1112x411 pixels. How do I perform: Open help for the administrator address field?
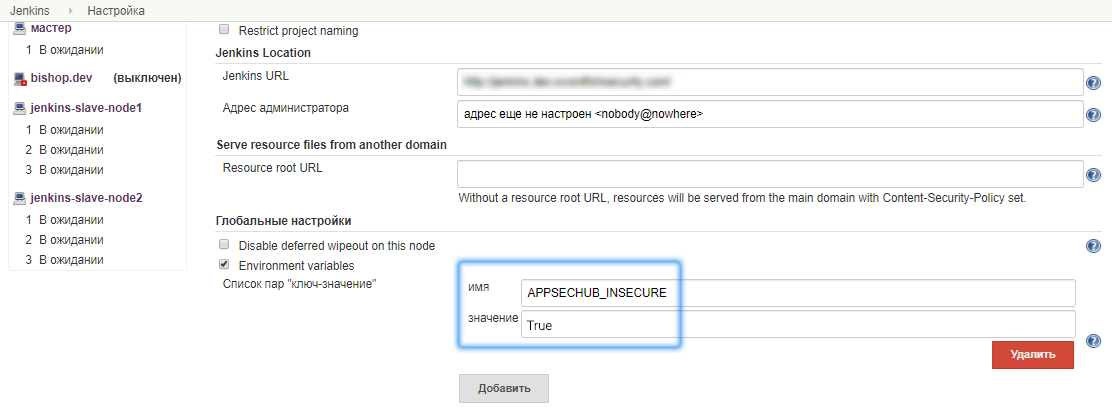point(1093,116)
